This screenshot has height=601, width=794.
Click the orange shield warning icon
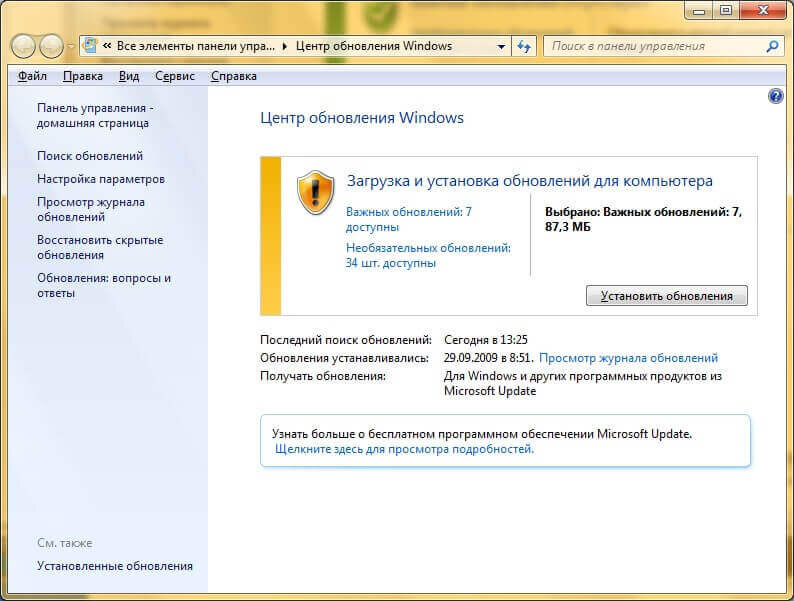pyautogui.click(x=315, y=192)
